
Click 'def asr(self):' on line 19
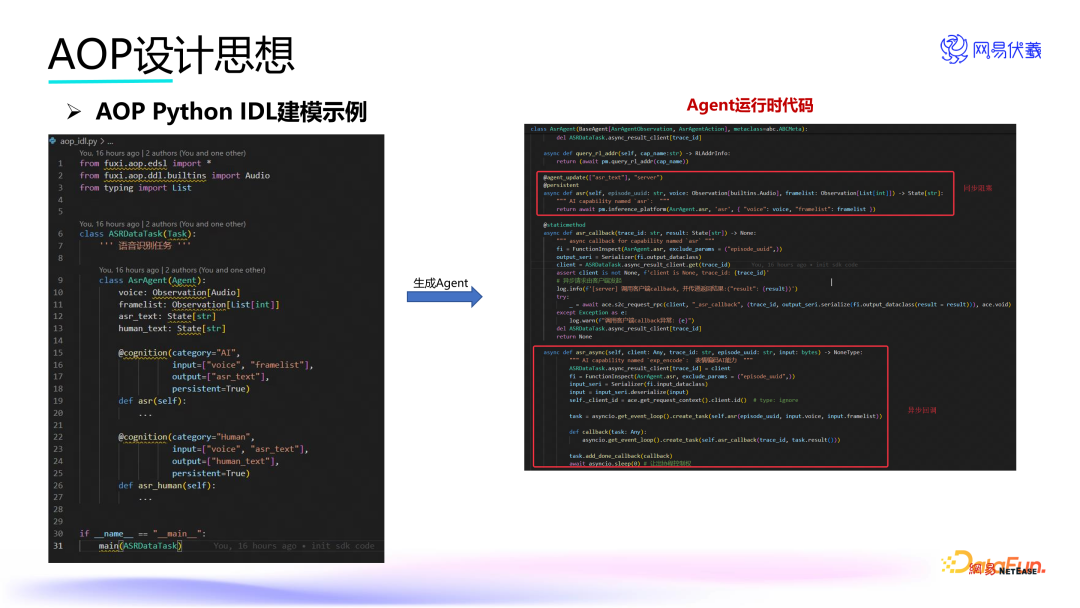tap(152, 401)
